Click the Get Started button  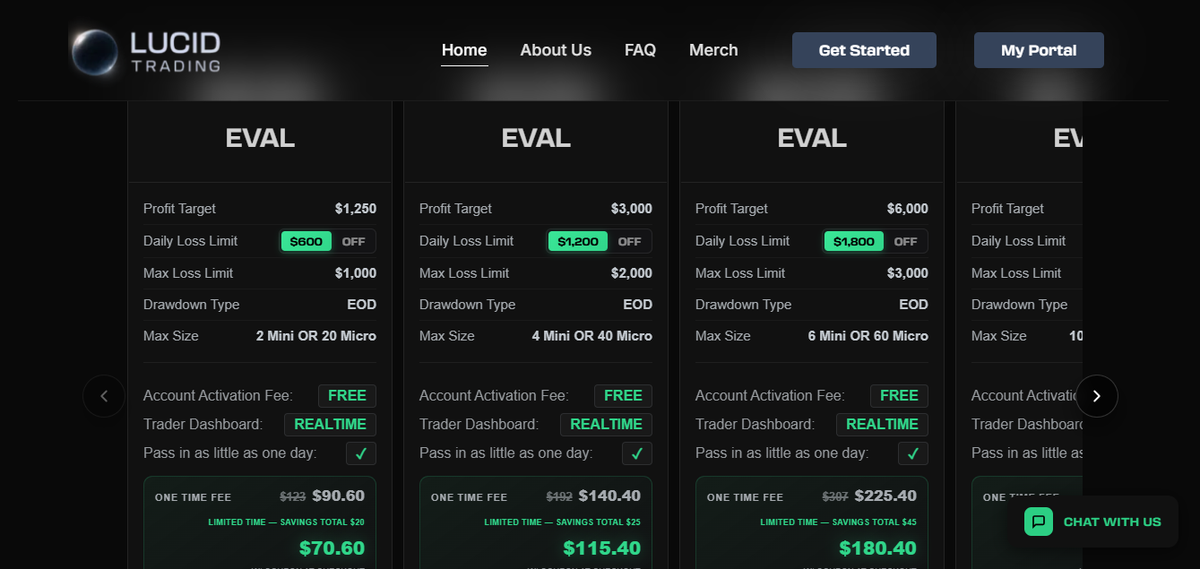coord(864,50)
